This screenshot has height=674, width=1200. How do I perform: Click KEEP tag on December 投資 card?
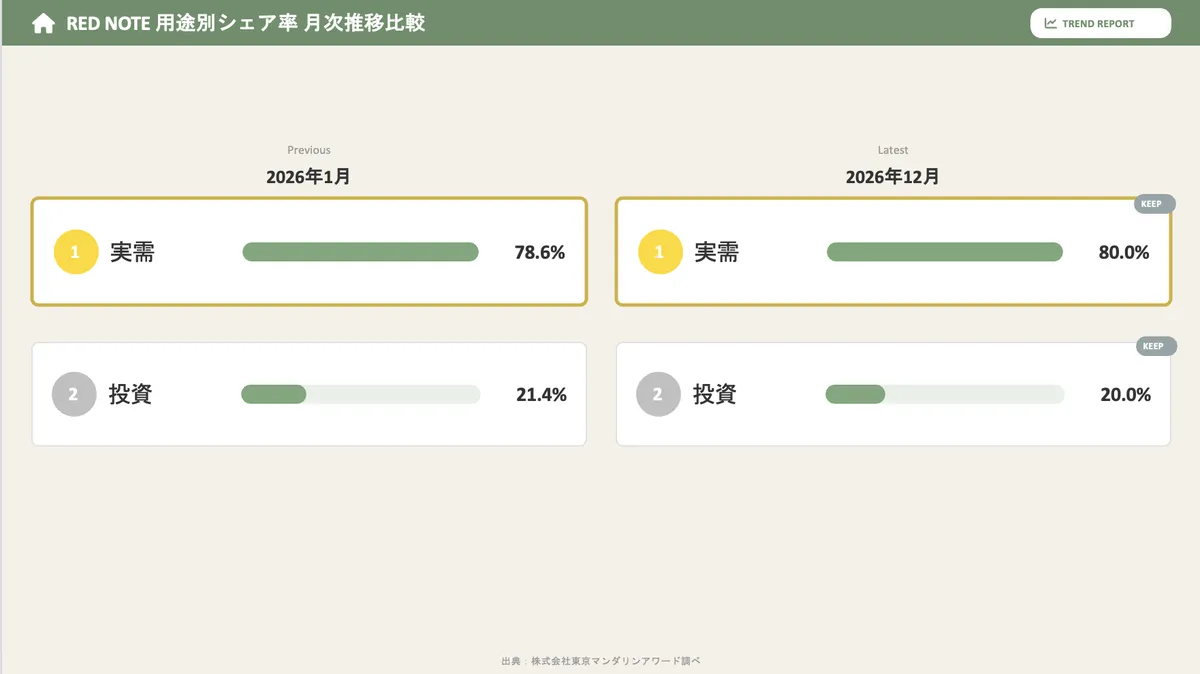point(1156,347)
